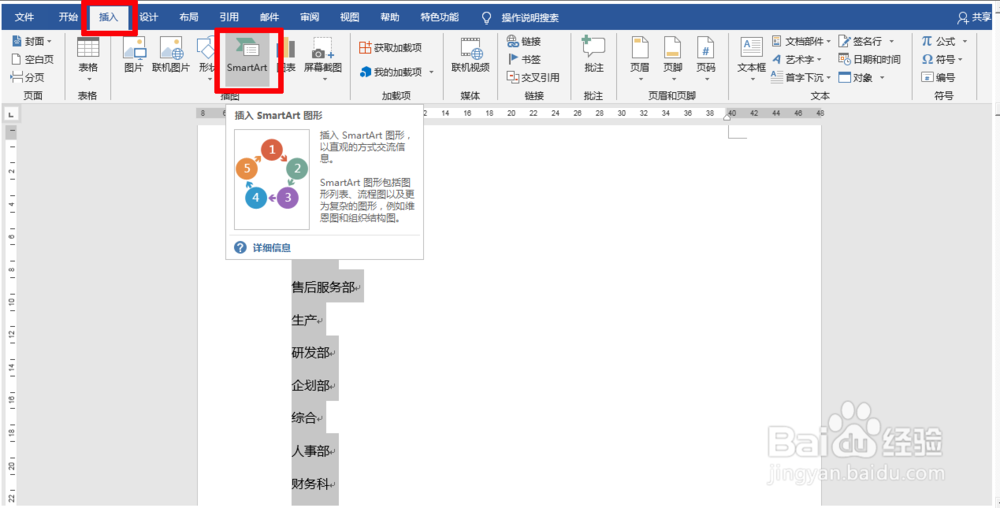
Task: Switch to the 引用 ribbon tab
Action: (229, 17)
